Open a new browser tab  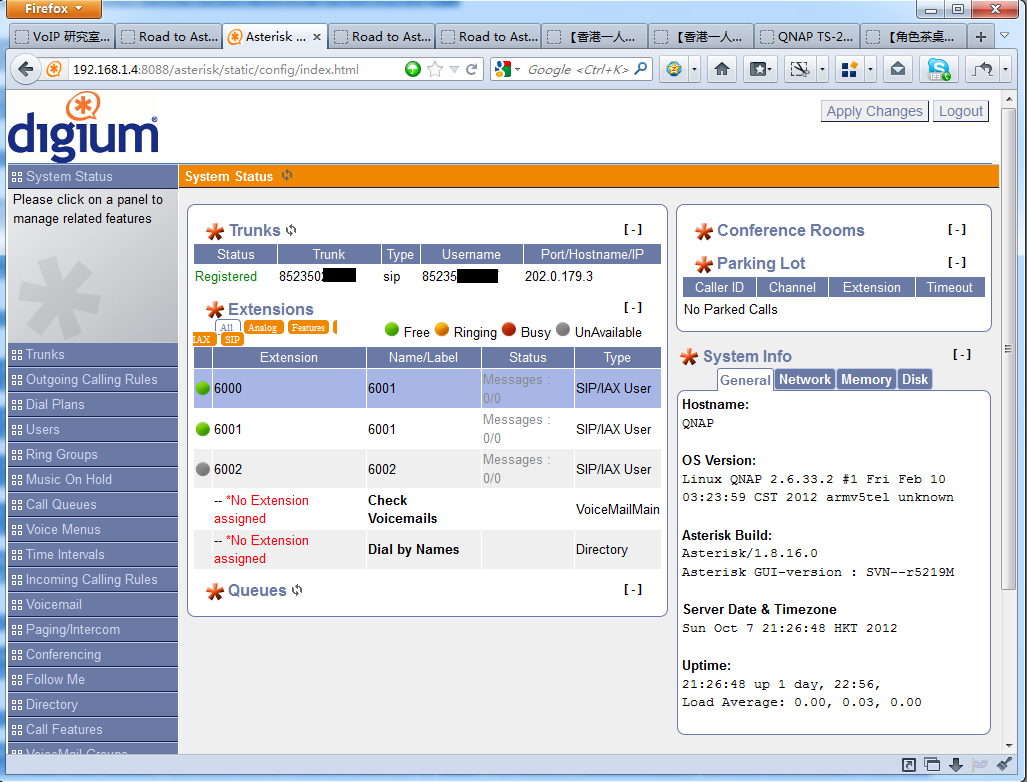click(x=980, y=37)
